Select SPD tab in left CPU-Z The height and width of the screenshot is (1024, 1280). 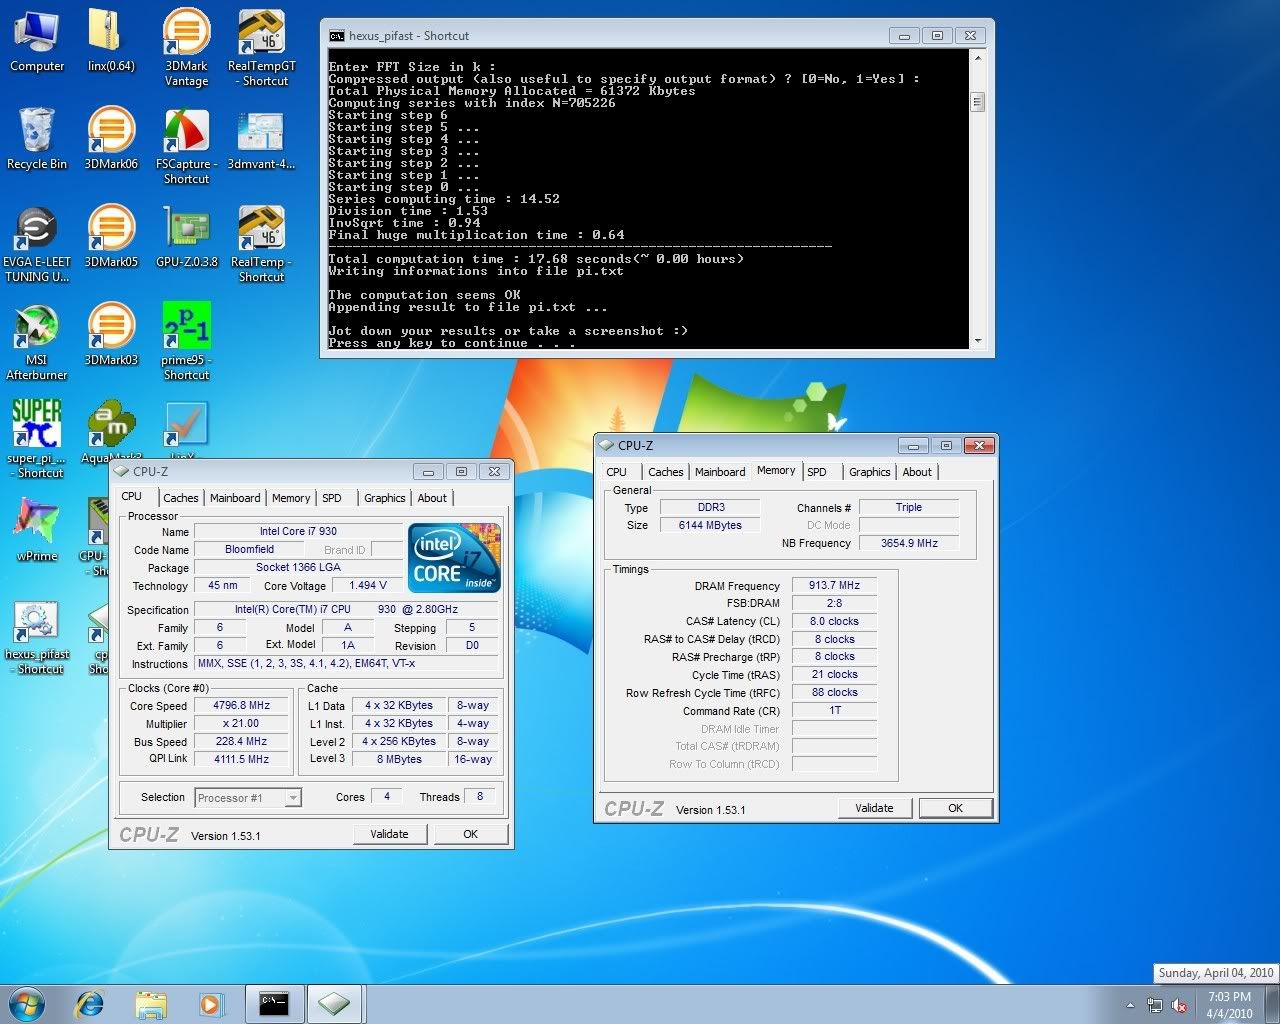coord(332,498)
